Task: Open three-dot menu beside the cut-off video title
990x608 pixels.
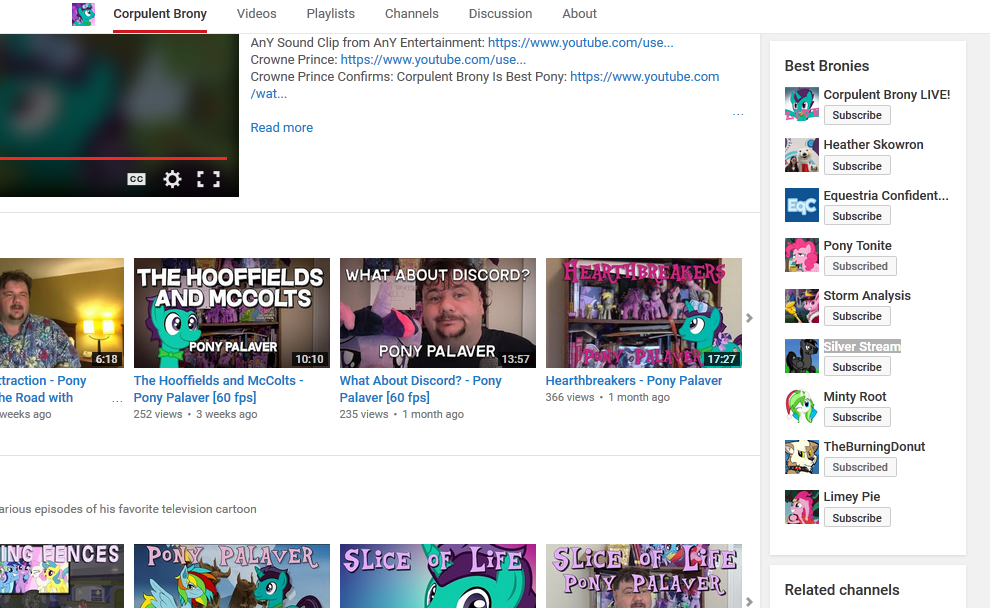Action: pos(117,400)
